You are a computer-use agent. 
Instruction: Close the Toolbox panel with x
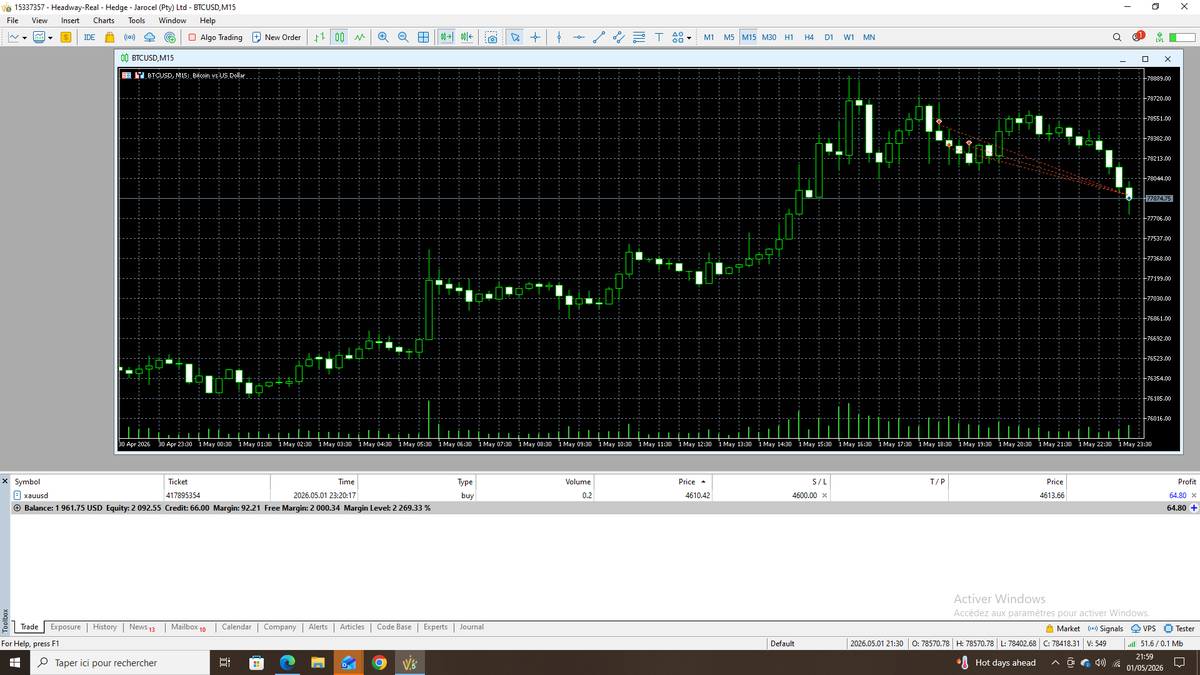(x=5, y=481)
